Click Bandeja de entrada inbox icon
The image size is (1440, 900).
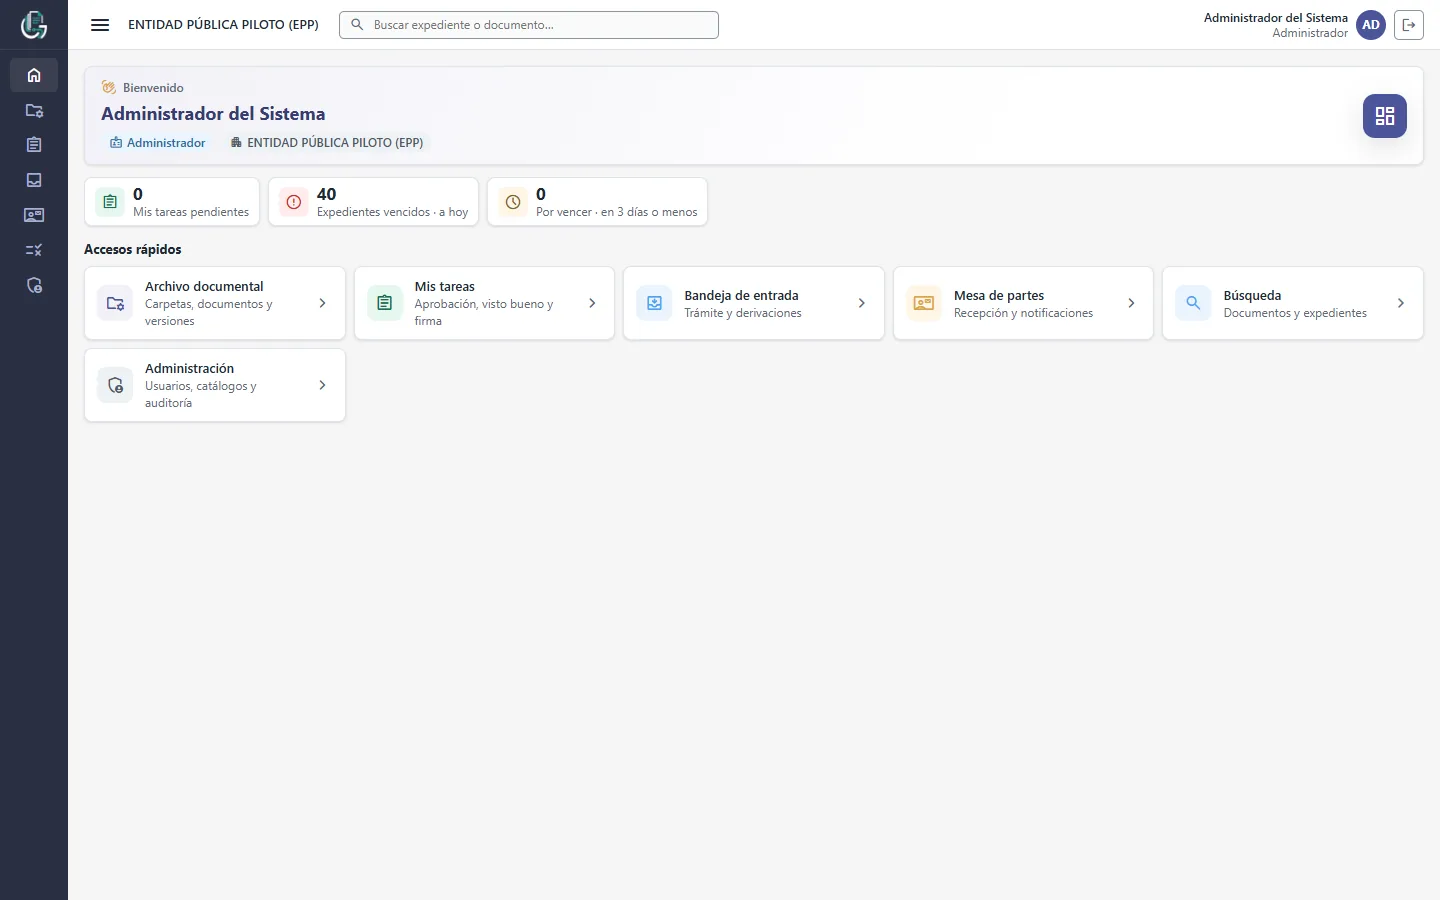click(654, 303)
